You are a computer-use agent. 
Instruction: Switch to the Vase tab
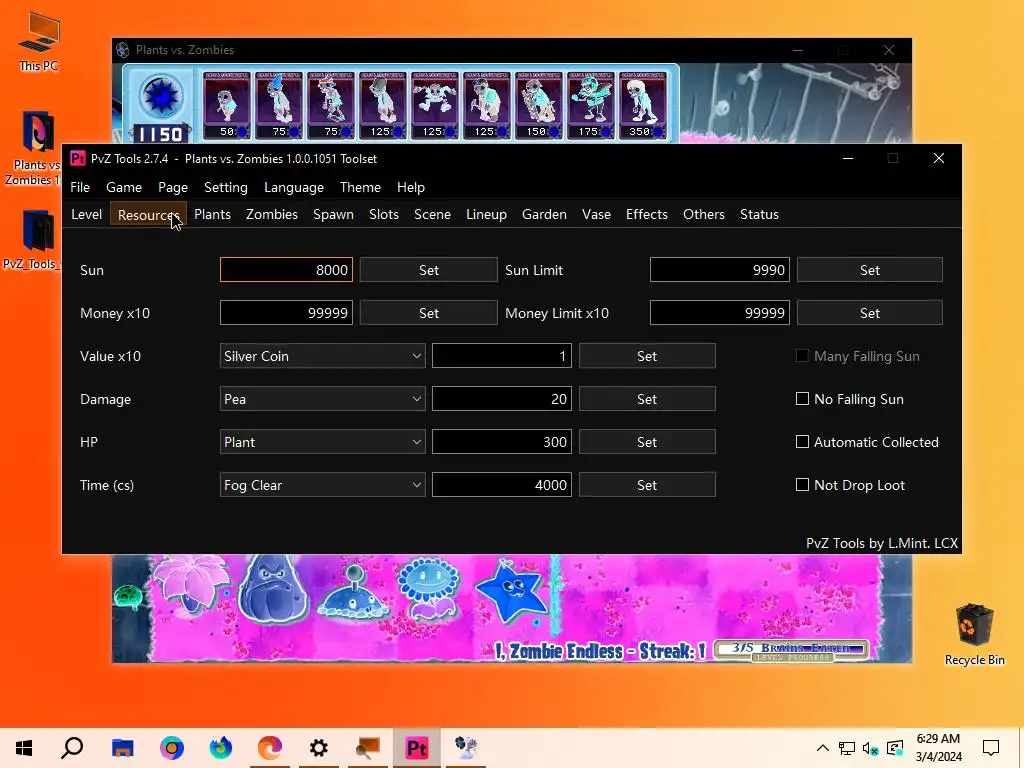coord(596,214)
